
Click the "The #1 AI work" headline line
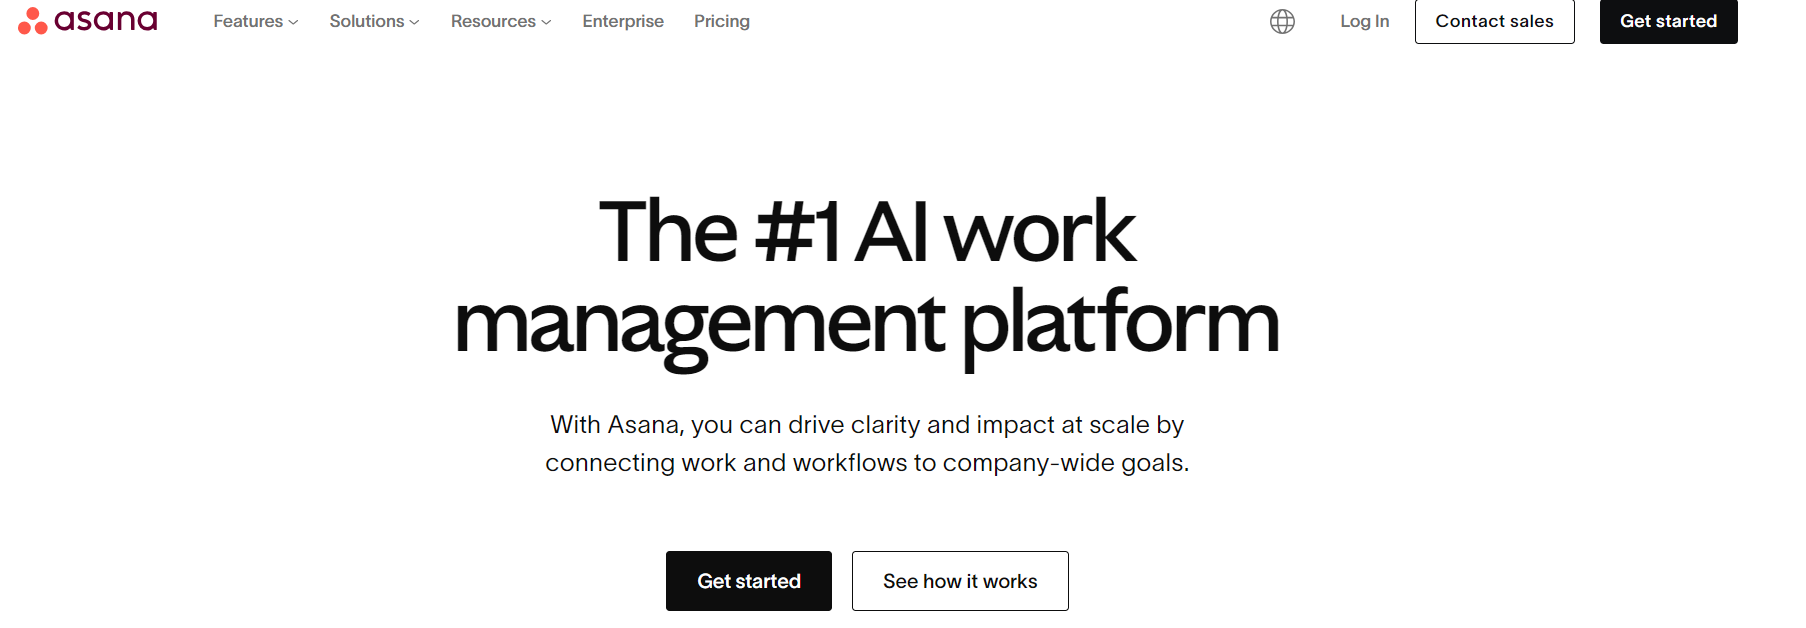point(867,232)
